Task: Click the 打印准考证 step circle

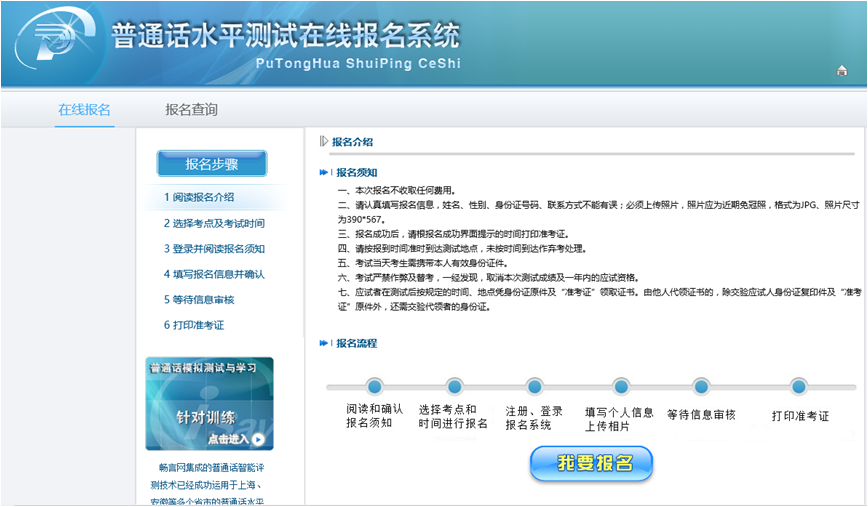Action: (798, 387)
